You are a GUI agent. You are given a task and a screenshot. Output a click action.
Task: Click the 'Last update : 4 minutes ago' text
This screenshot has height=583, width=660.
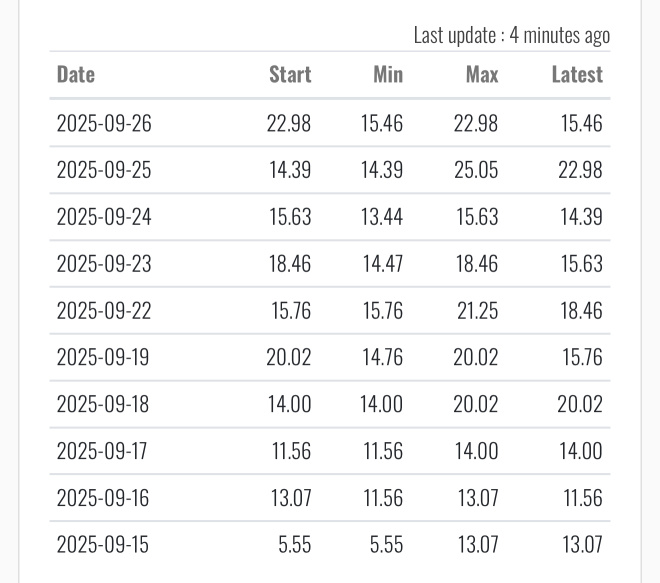(x=511, y=35)
